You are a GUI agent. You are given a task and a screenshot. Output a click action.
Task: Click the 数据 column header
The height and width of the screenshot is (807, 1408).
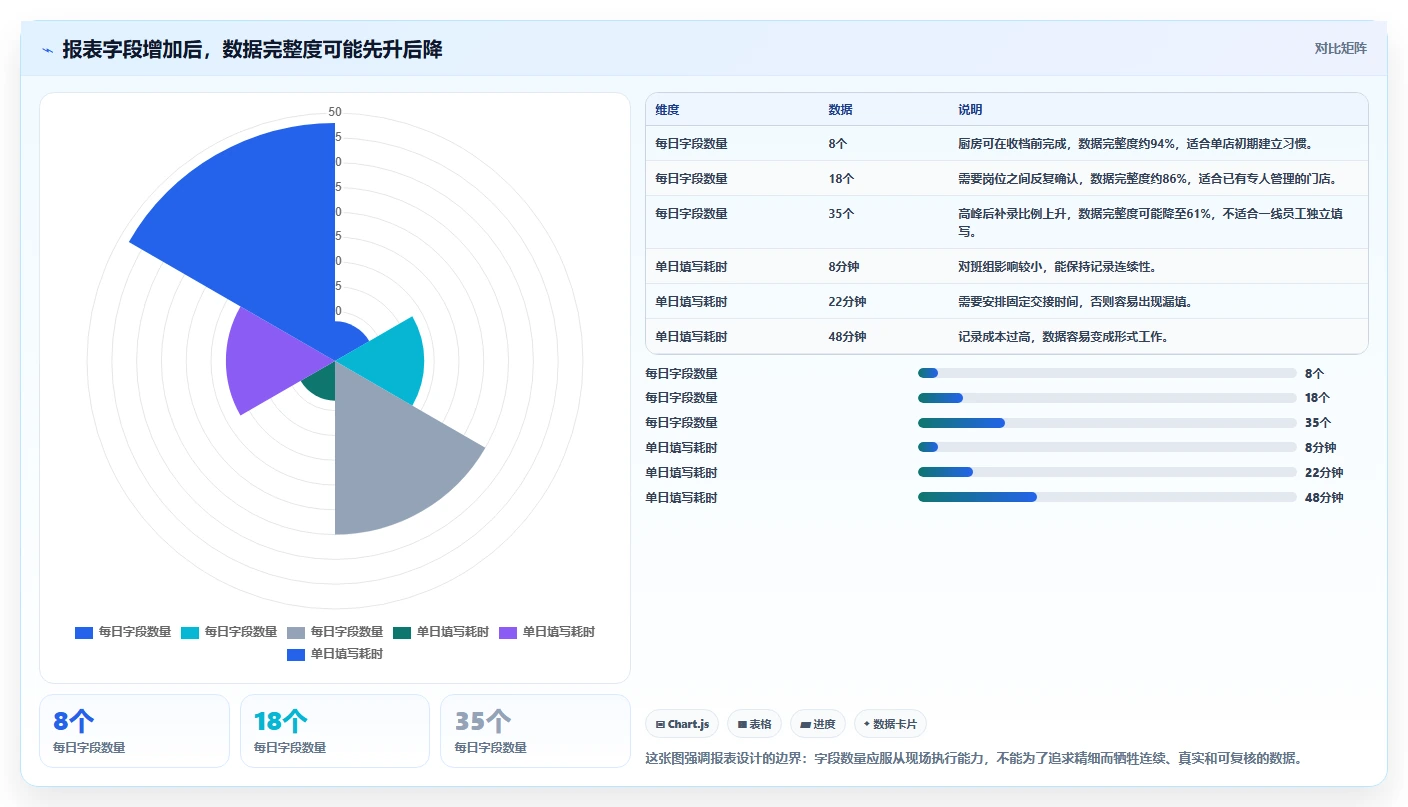tap(840, 110)
